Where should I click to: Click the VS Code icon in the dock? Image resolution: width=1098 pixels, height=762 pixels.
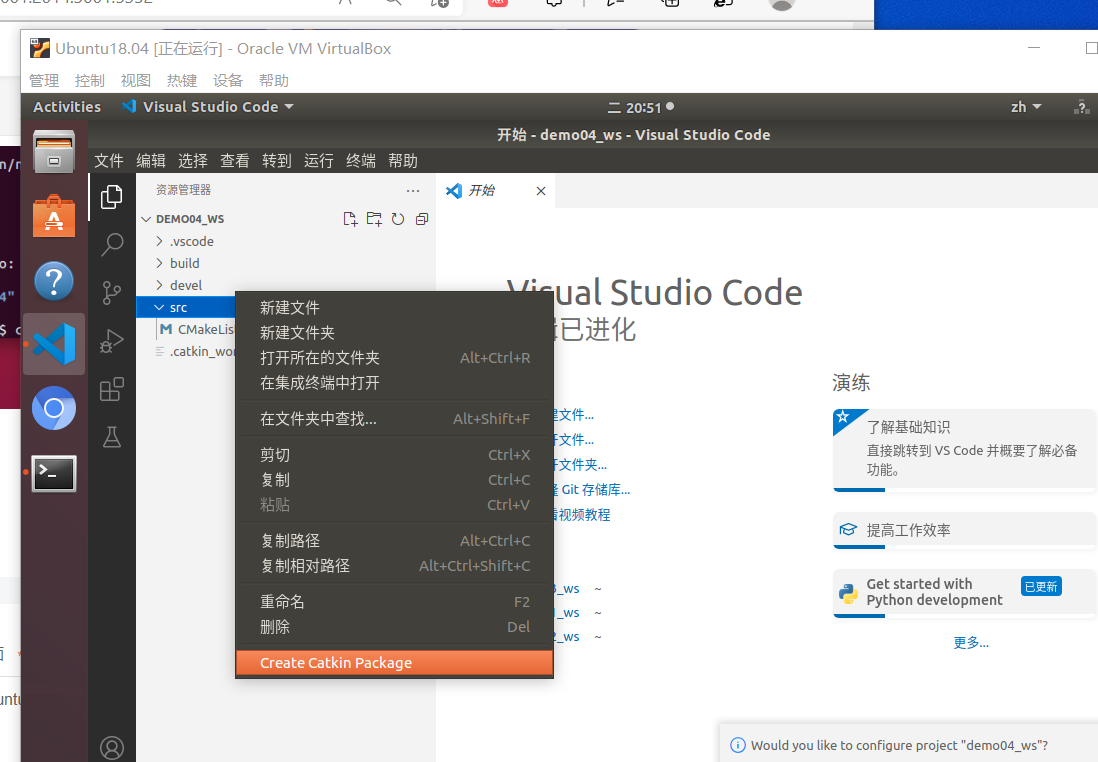(x=54, y=344)
